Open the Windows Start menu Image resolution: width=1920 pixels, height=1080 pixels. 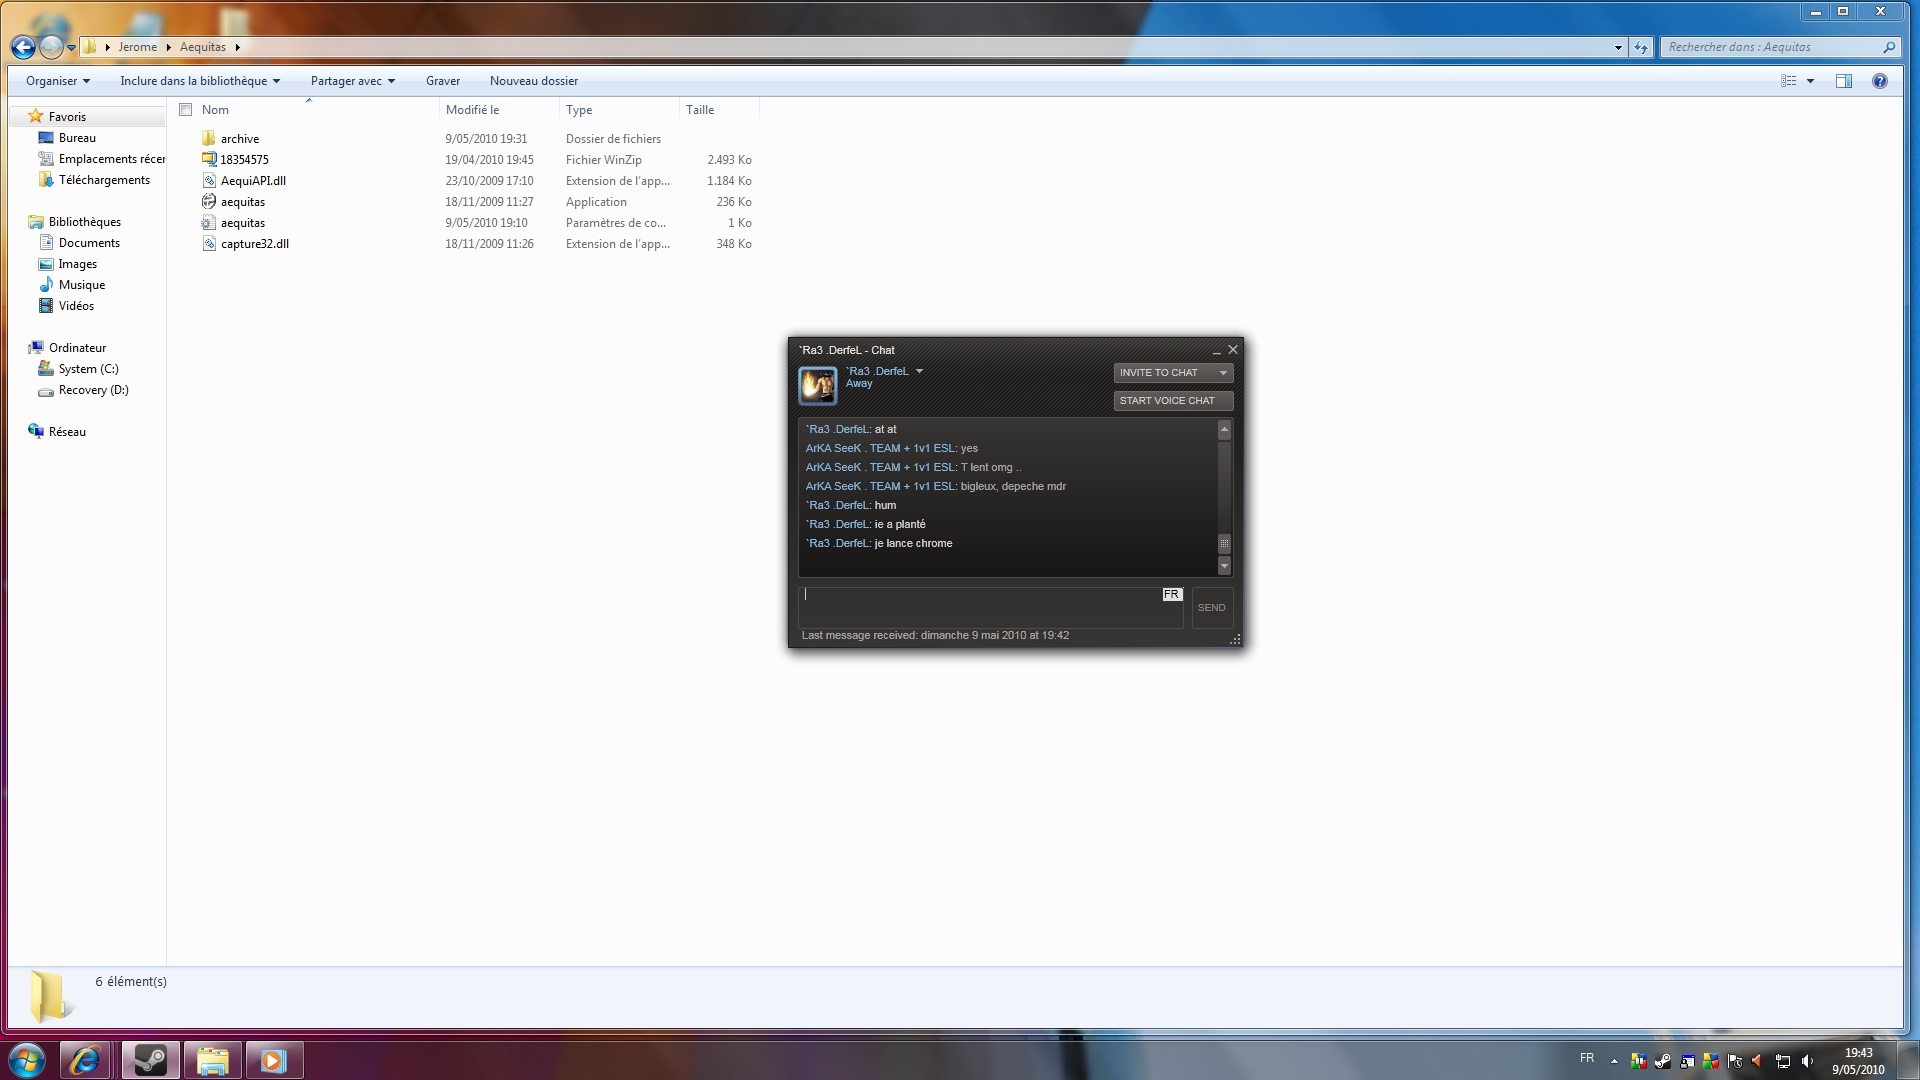27,1060
